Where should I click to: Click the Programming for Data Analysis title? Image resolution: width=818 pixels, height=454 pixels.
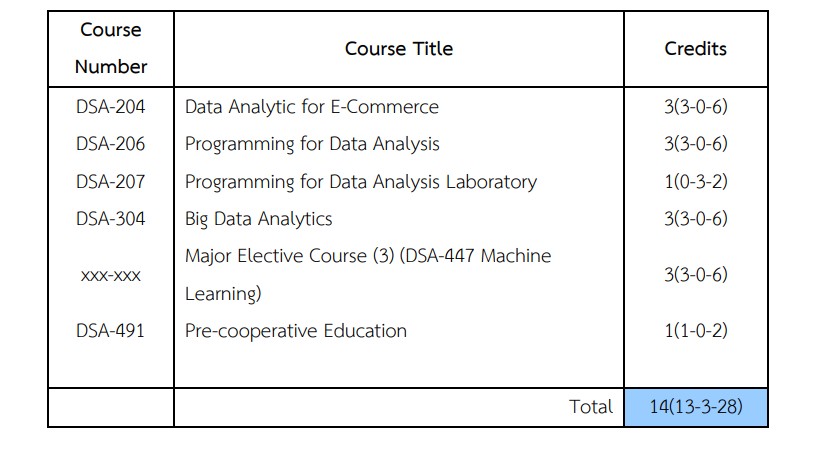(x=312, y=144)
